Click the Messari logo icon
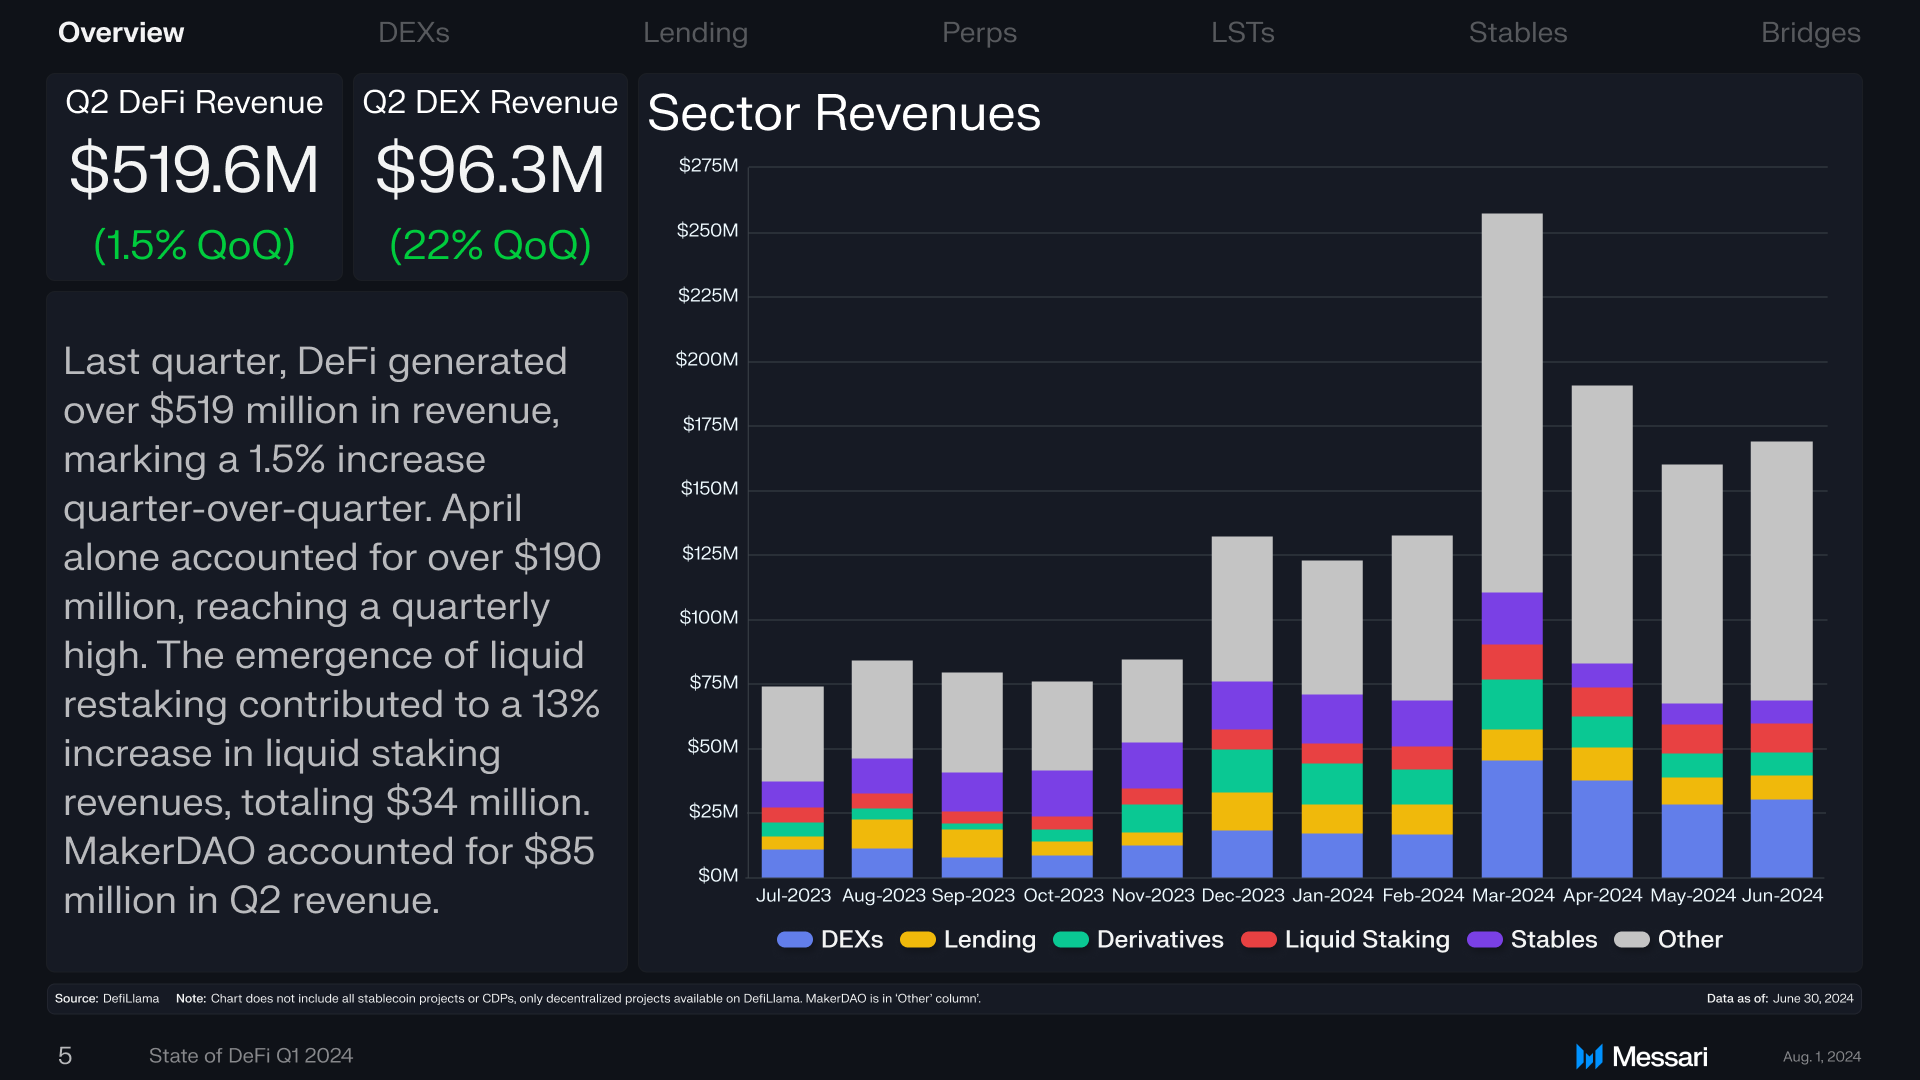Image resolution: width=1920 pixels, height=1080 pixels. tap(1589, 1056)
